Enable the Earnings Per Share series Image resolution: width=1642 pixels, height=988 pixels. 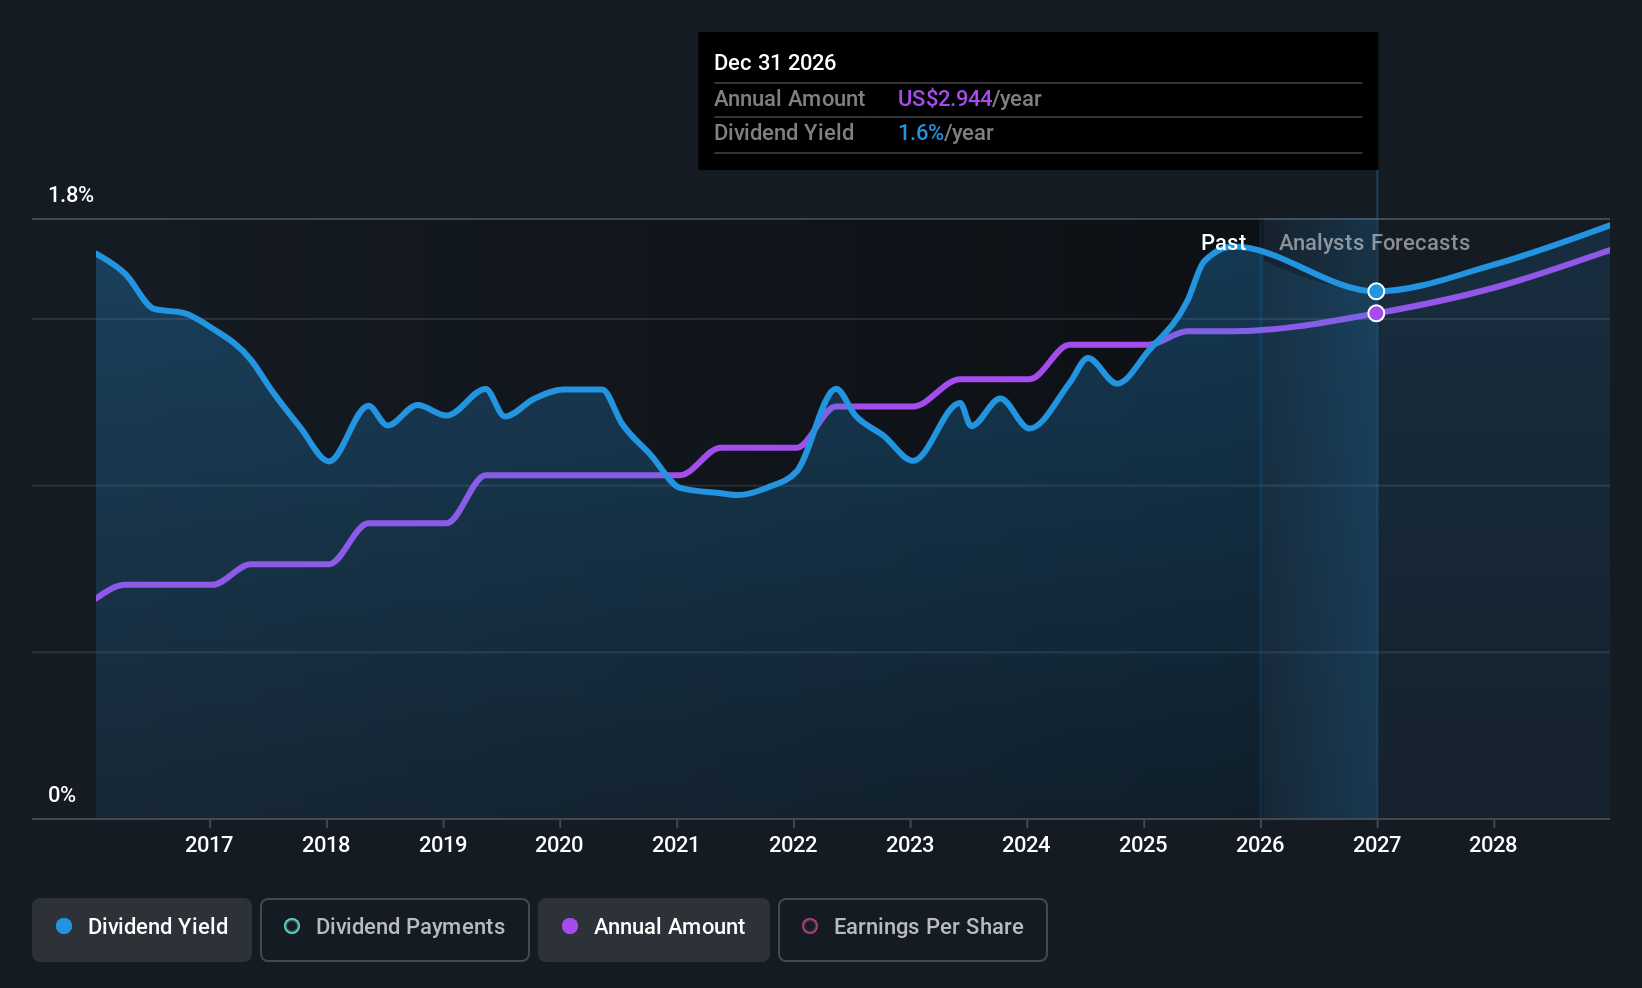pos(913,929)
